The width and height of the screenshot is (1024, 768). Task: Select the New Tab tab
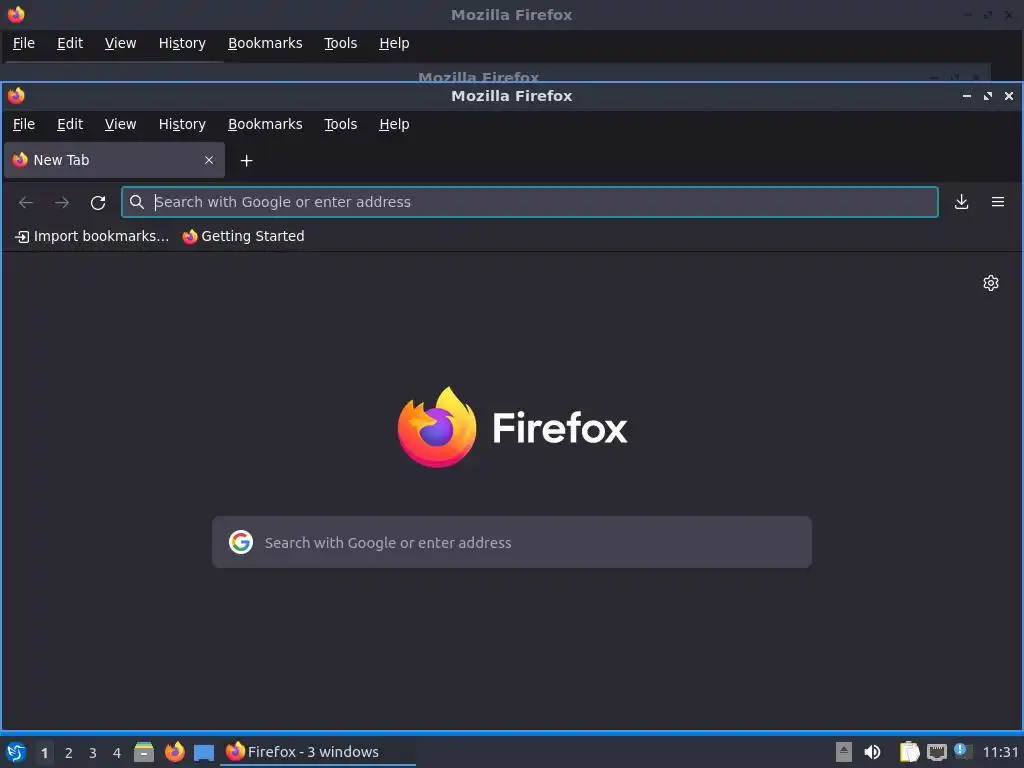point(114,160)
